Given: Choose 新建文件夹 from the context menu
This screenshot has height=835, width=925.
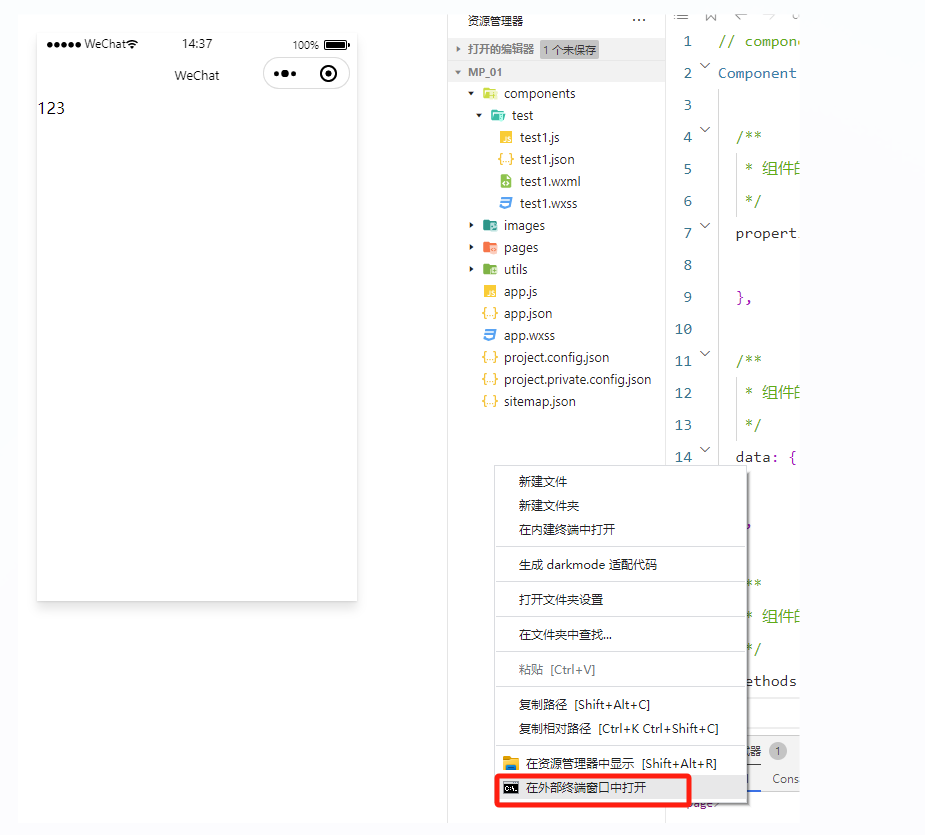Looking at the screenshot, I should [621, 506].
